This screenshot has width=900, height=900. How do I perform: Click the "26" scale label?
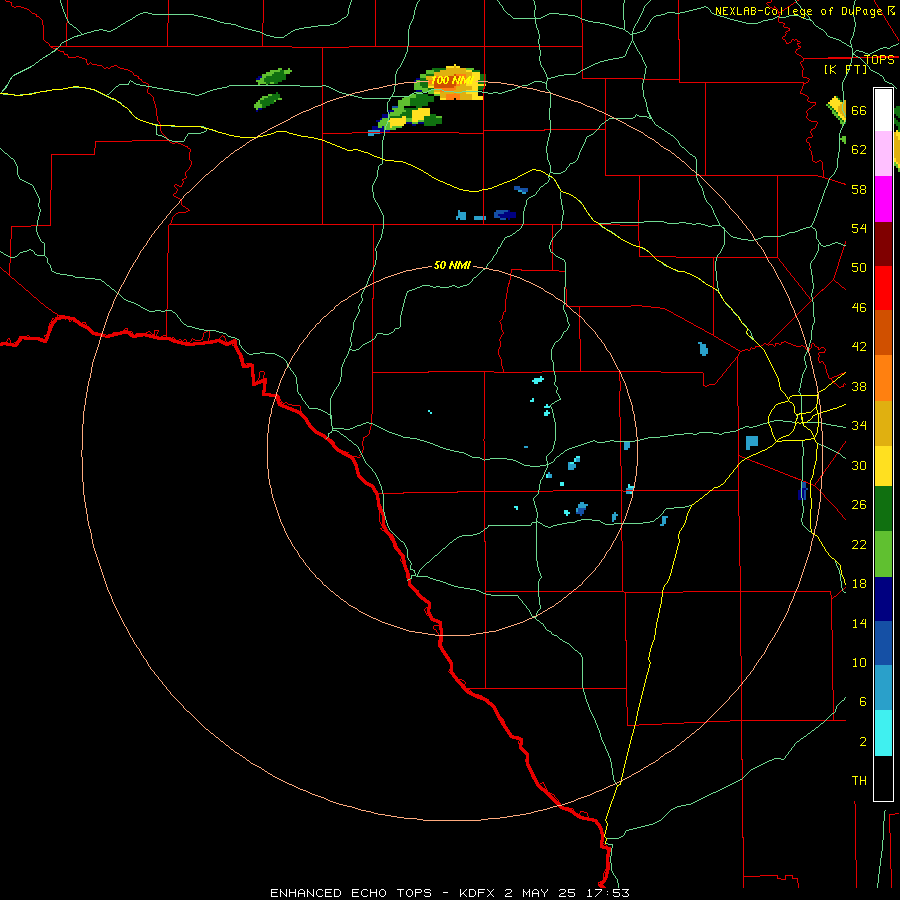pos(859,505)
